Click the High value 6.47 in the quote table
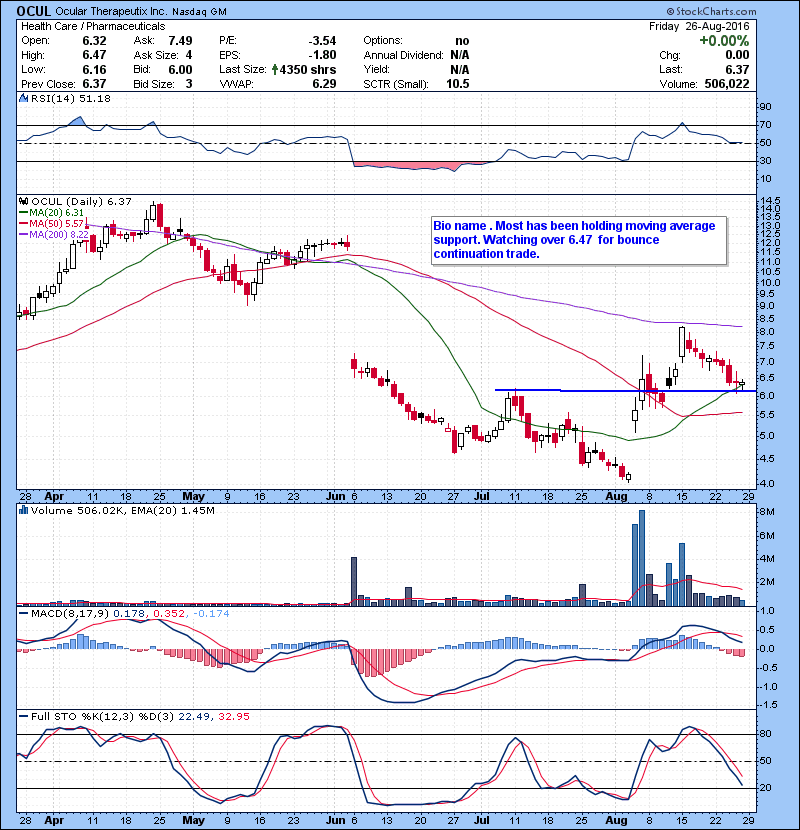 (x=94, y=55)
